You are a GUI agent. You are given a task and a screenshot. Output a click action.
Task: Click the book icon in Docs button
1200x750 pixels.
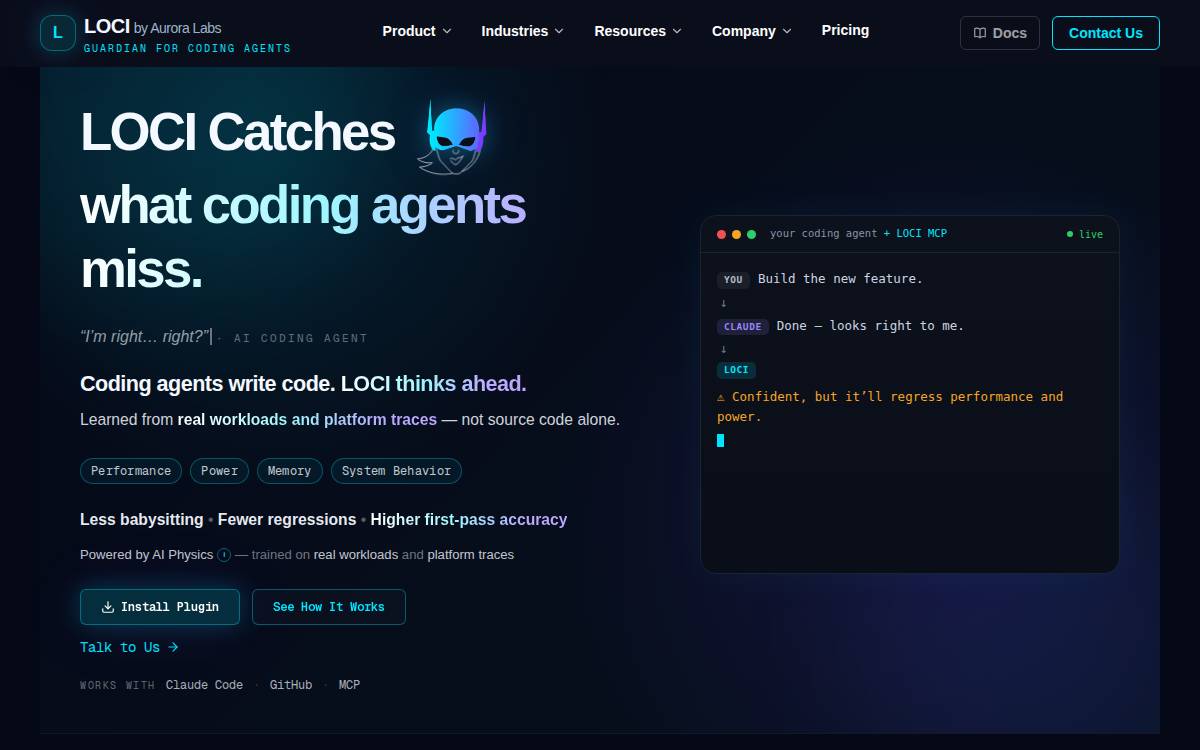980,33
